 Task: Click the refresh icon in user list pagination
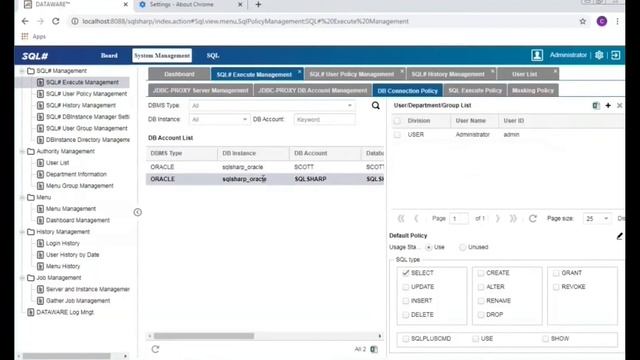pyautogui.click(x=533, y=218)
